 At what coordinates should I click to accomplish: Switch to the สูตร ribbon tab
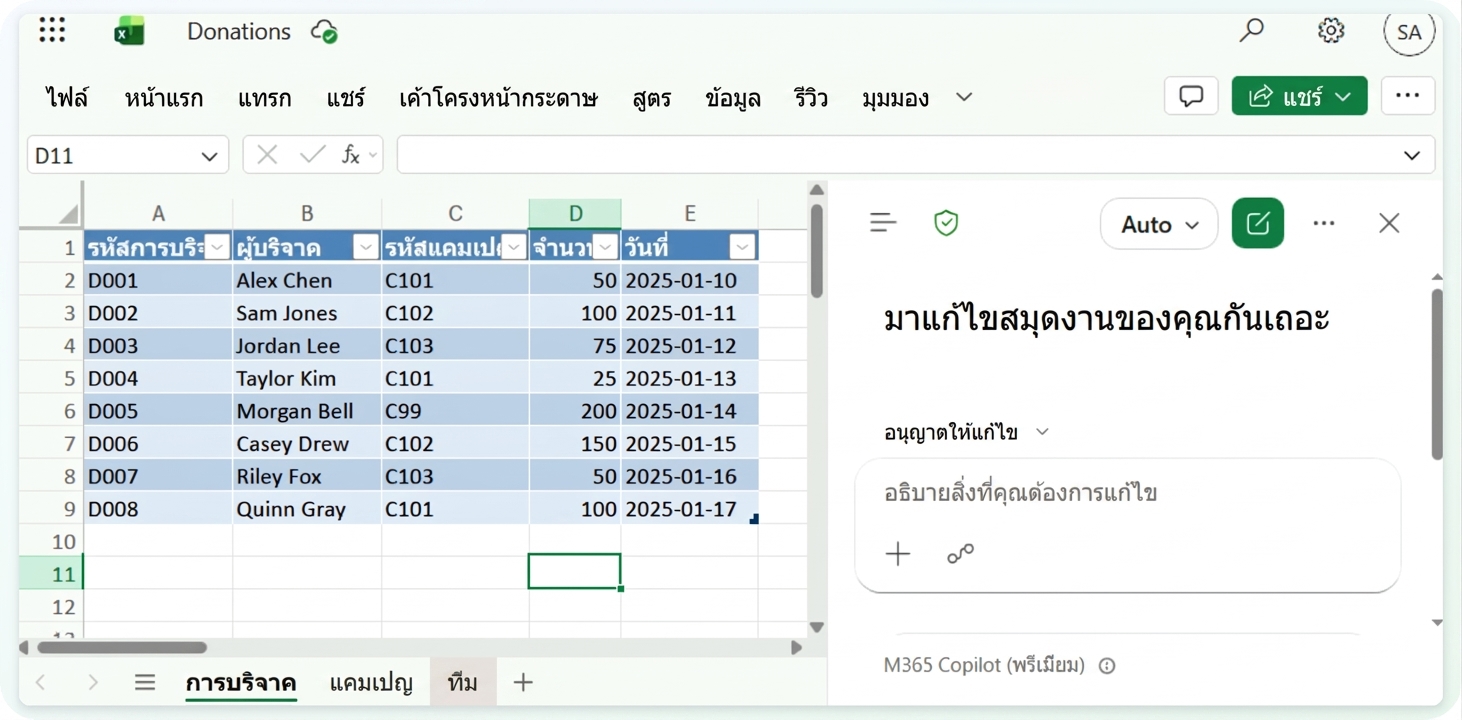click(x=652, y=98)
